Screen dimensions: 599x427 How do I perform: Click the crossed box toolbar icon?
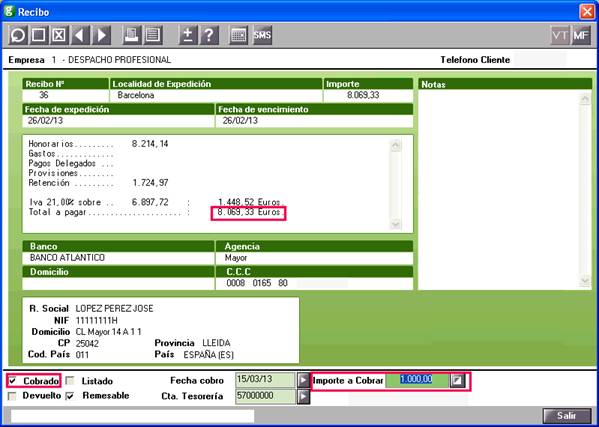coord(58,36)
